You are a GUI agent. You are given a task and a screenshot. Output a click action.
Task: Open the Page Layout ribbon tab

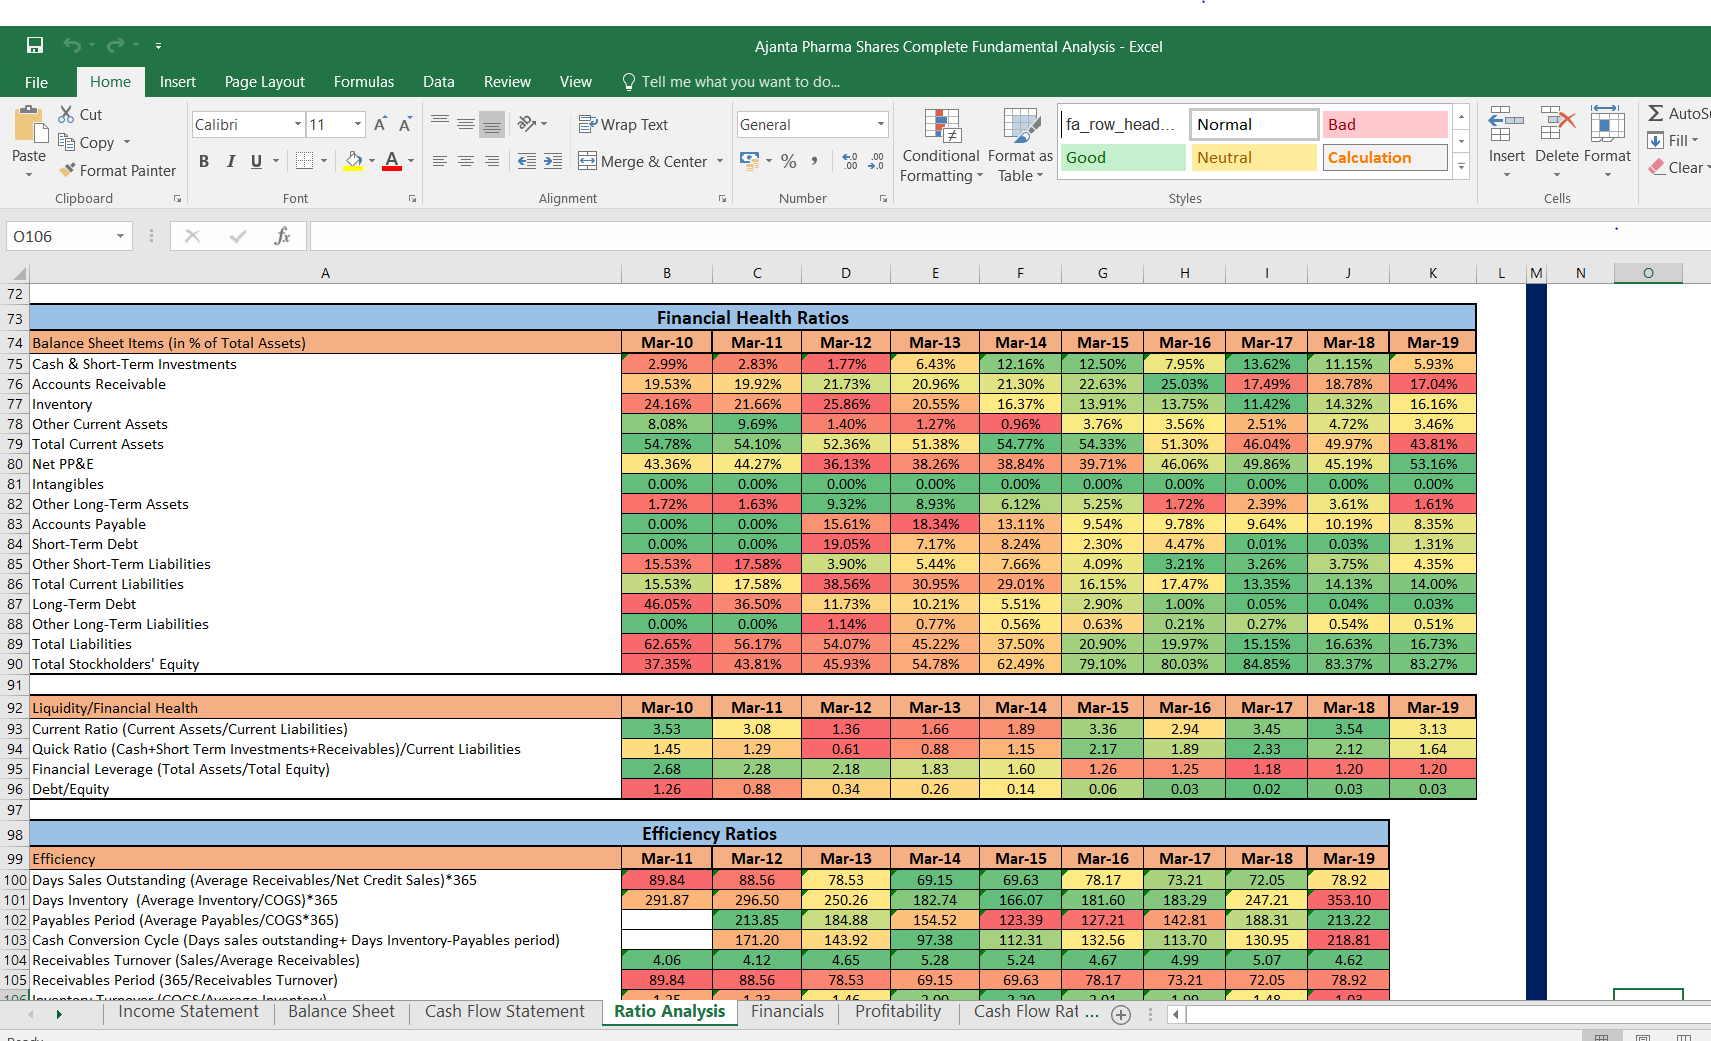(x=265, y=82)
